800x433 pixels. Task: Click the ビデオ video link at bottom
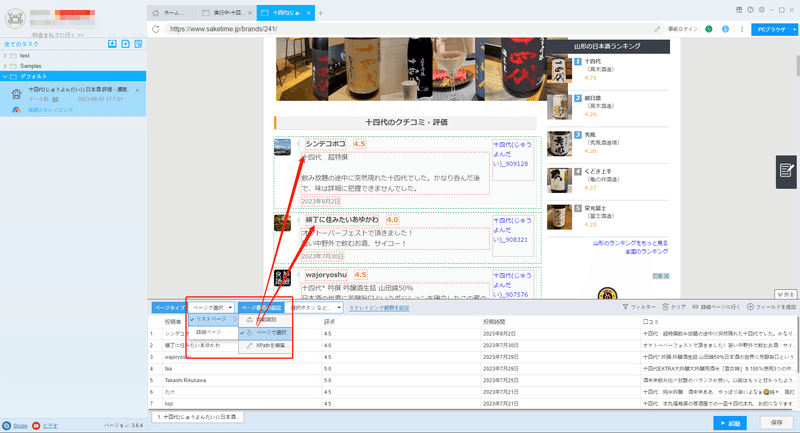pyautogui.click(x=50, y=426)
